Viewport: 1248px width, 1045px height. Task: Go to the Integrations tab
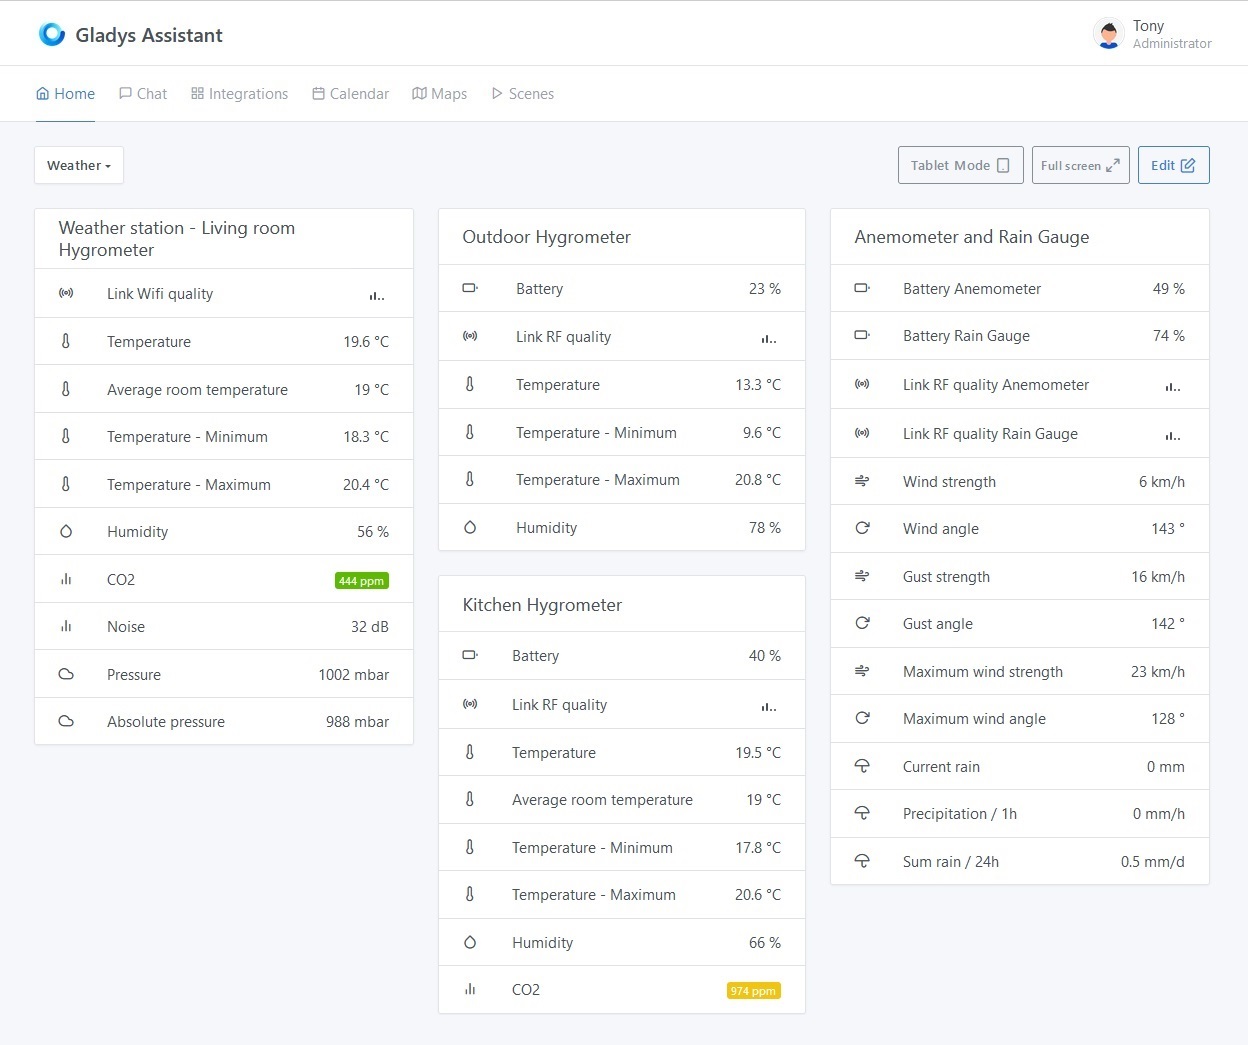pos(239,93)
